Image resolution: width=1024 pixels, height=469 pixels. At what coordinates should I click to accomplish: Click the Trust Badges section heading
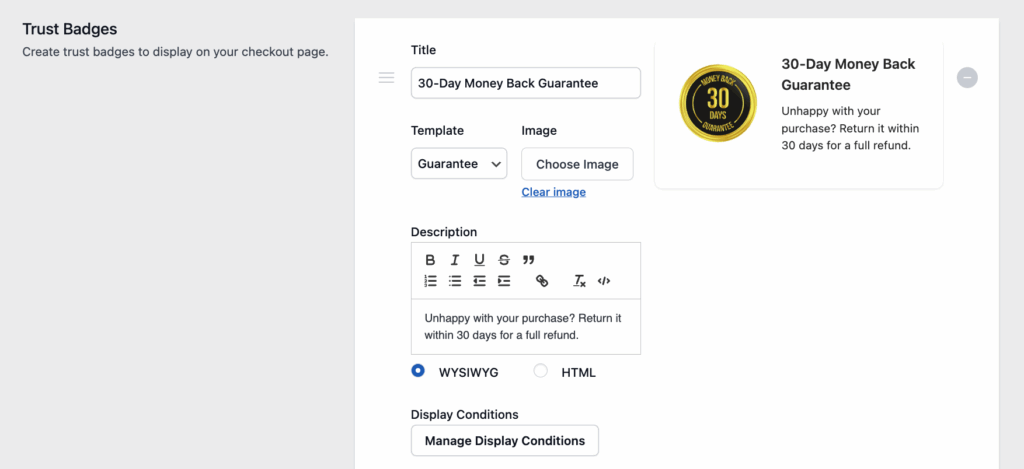click(70, 29)
